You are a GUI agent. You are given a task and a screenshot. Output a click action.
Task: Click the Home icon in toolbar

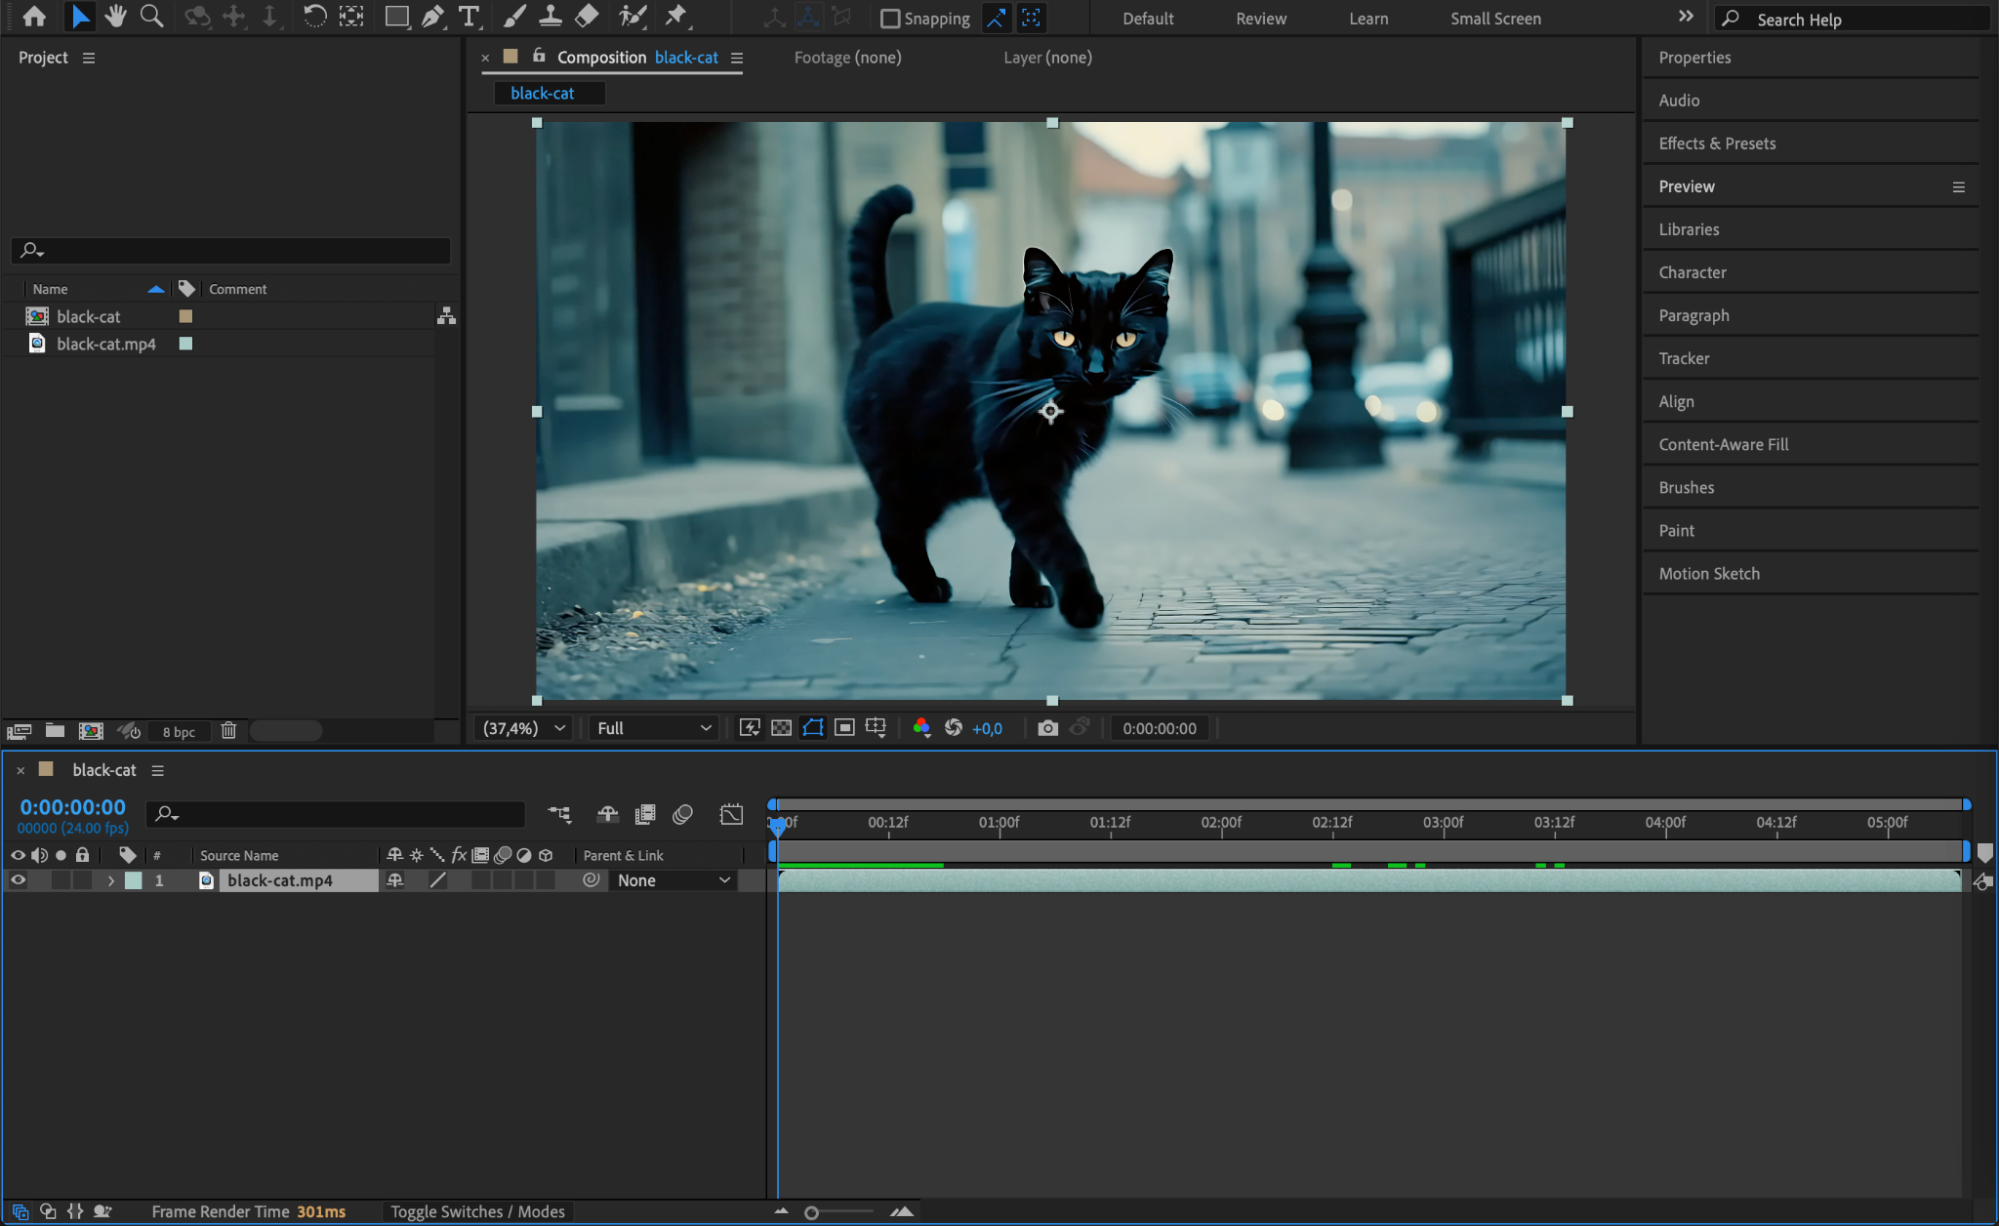tap(34, 16)
